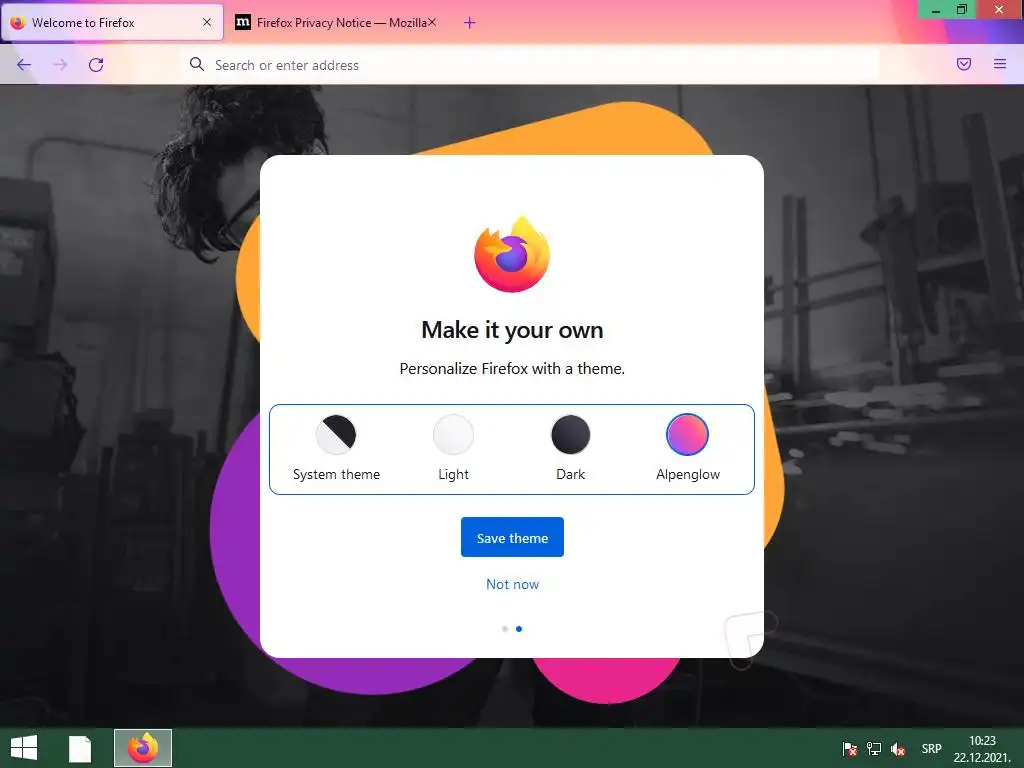This screenshot has width=1024, height=768.
Task: Choose the Dark theme
Action: pos(571,448)
